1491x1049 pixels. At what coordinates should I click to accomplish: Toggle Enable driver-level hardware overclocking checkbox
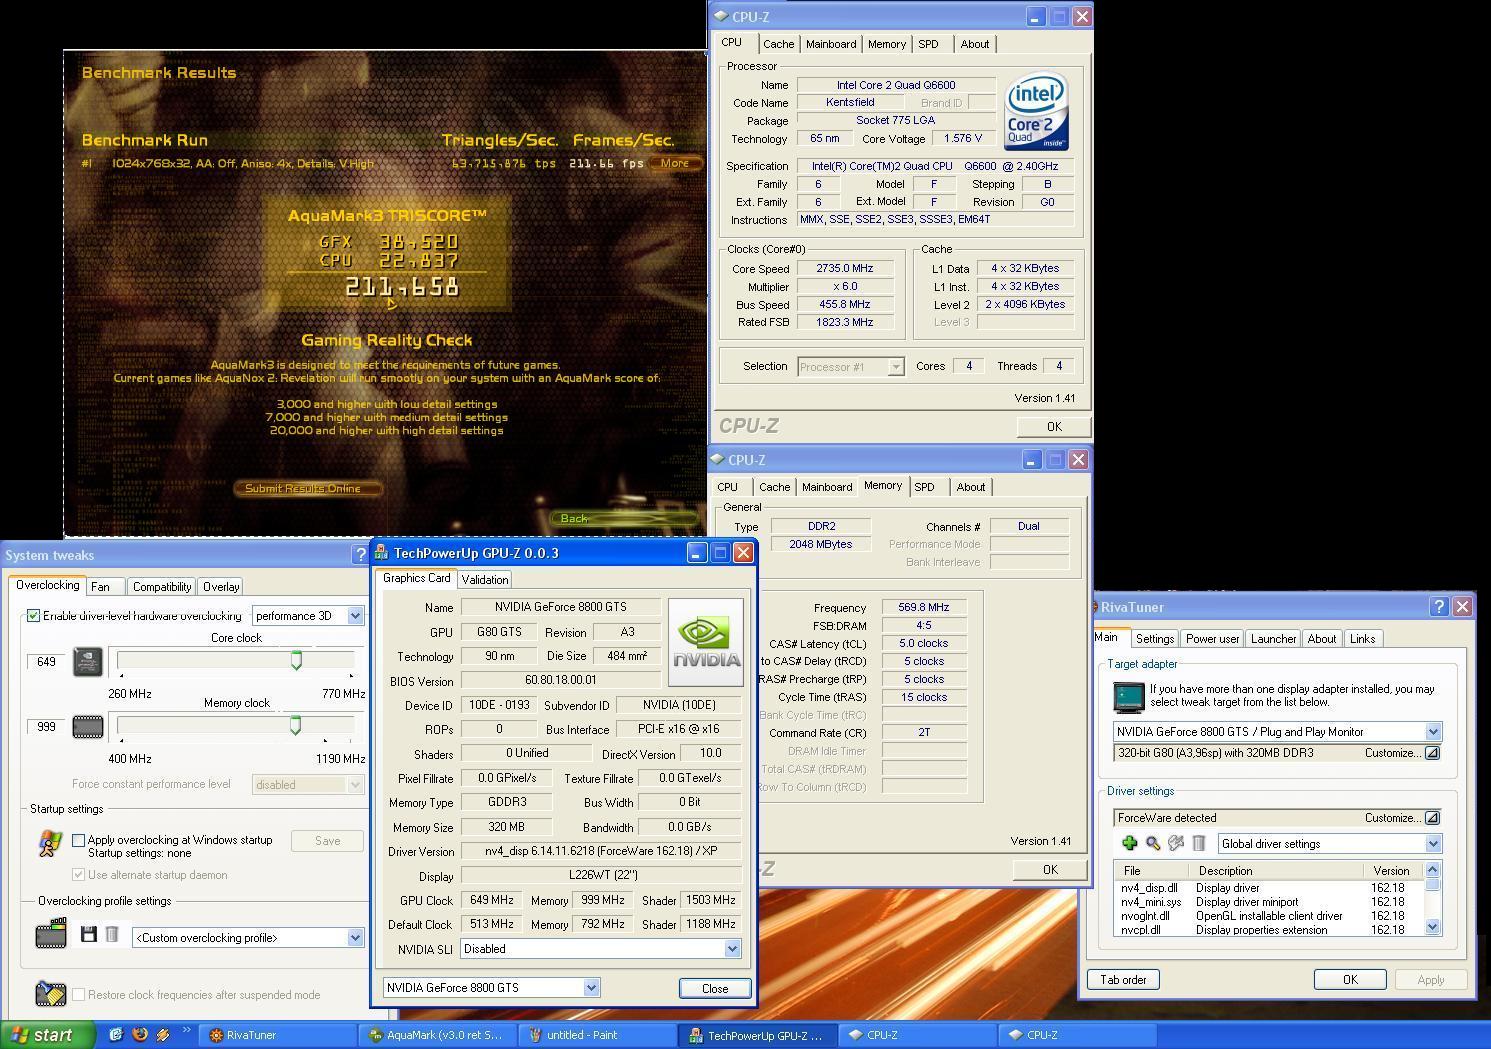34,616
